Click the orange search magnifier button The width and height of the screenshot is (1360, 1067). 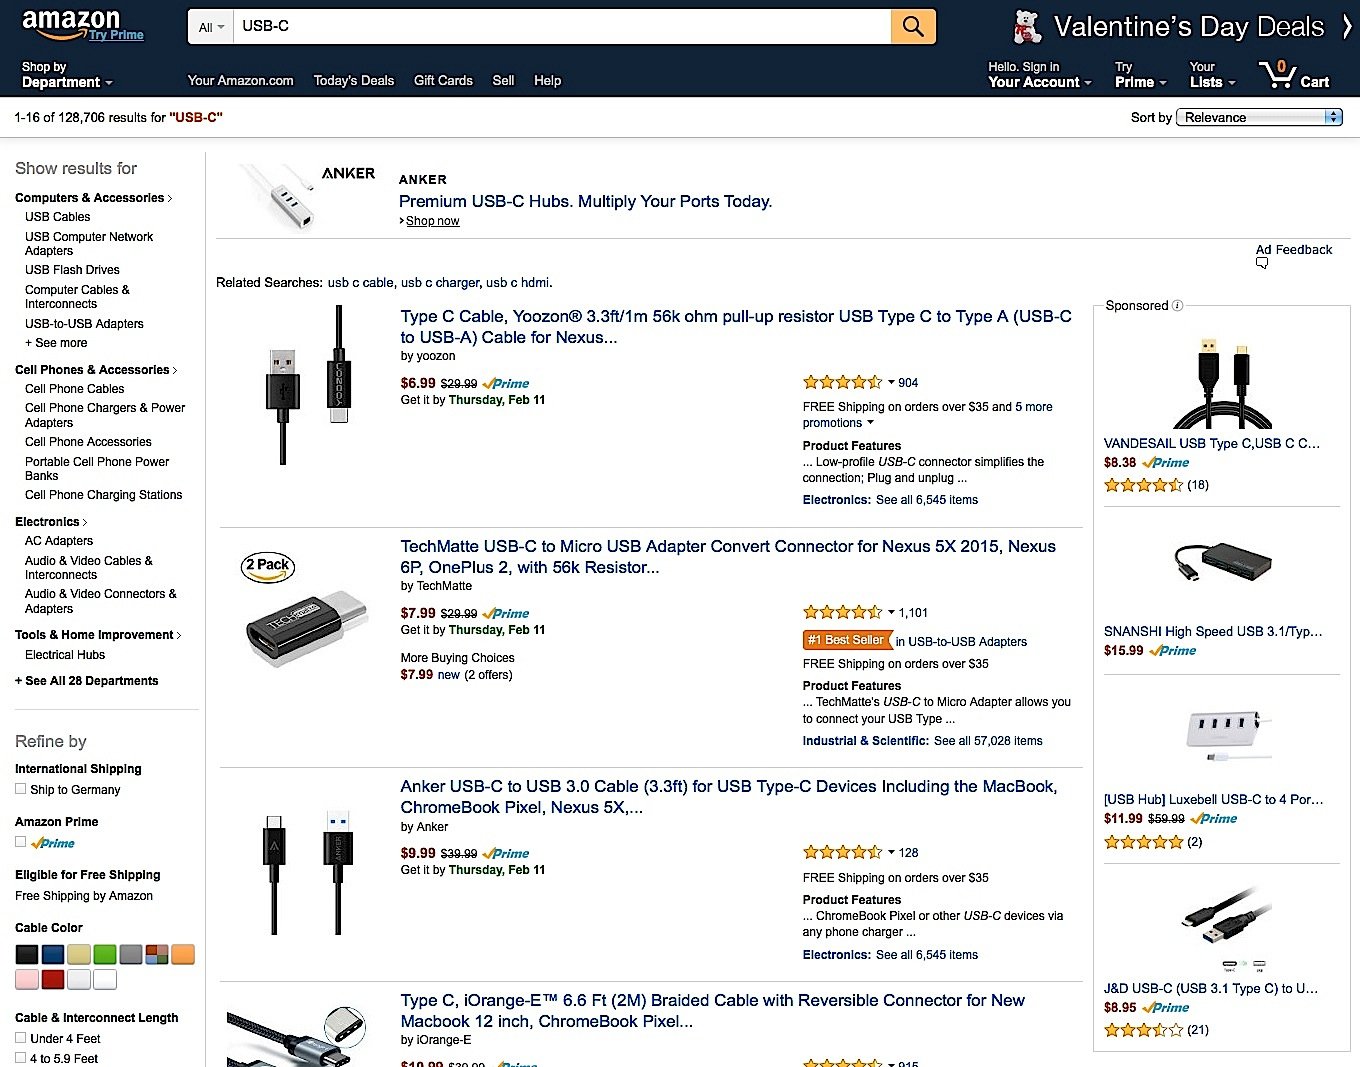tap(913, 27)
